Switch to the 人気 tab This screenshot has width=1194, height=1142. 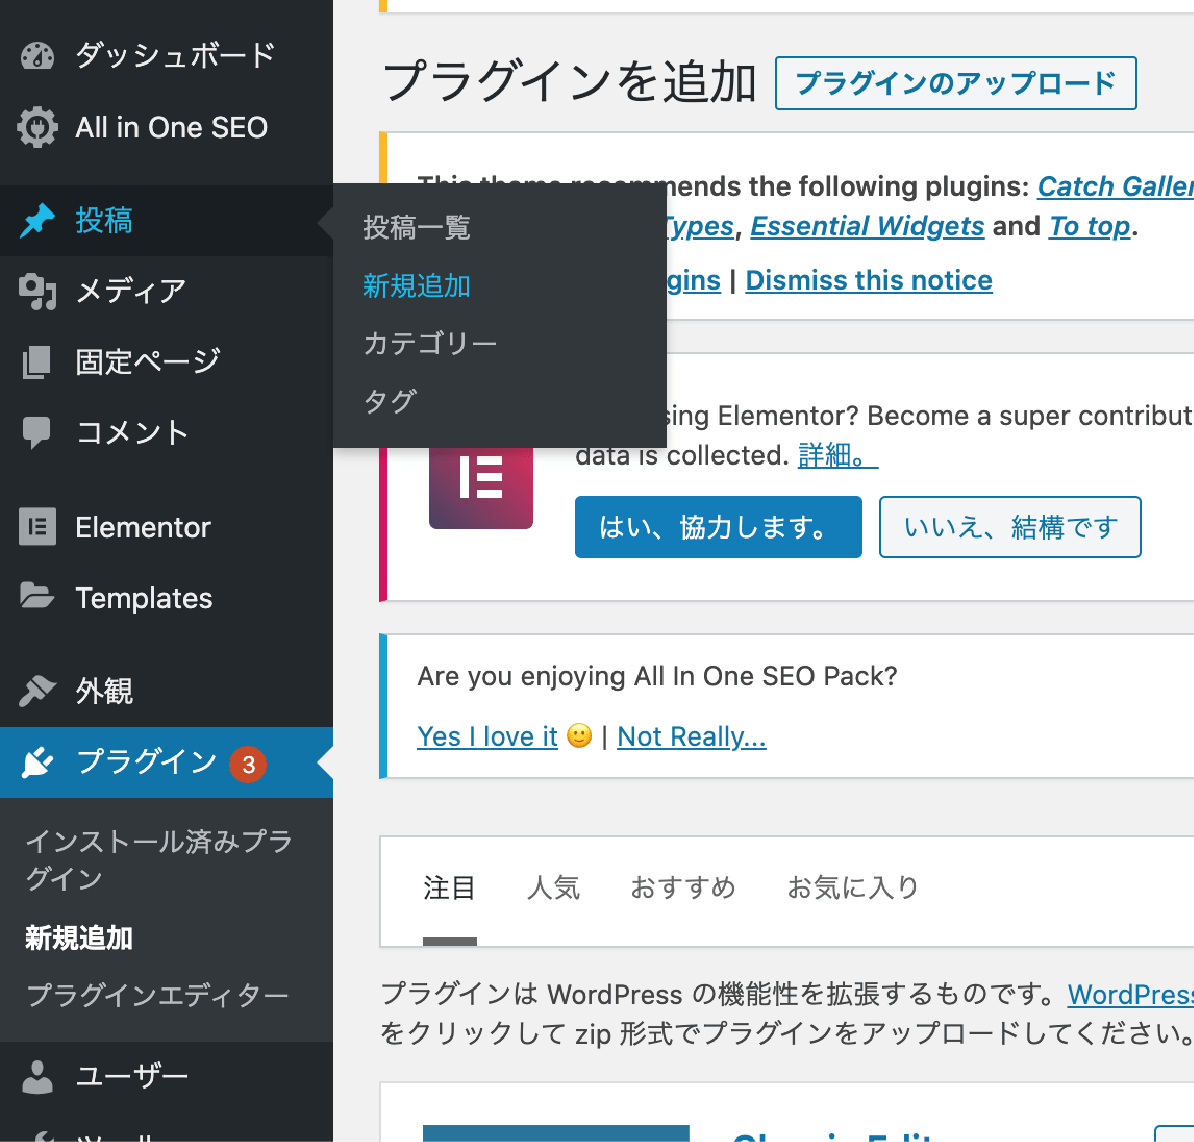pyautogui.click(x=554, y=888)
